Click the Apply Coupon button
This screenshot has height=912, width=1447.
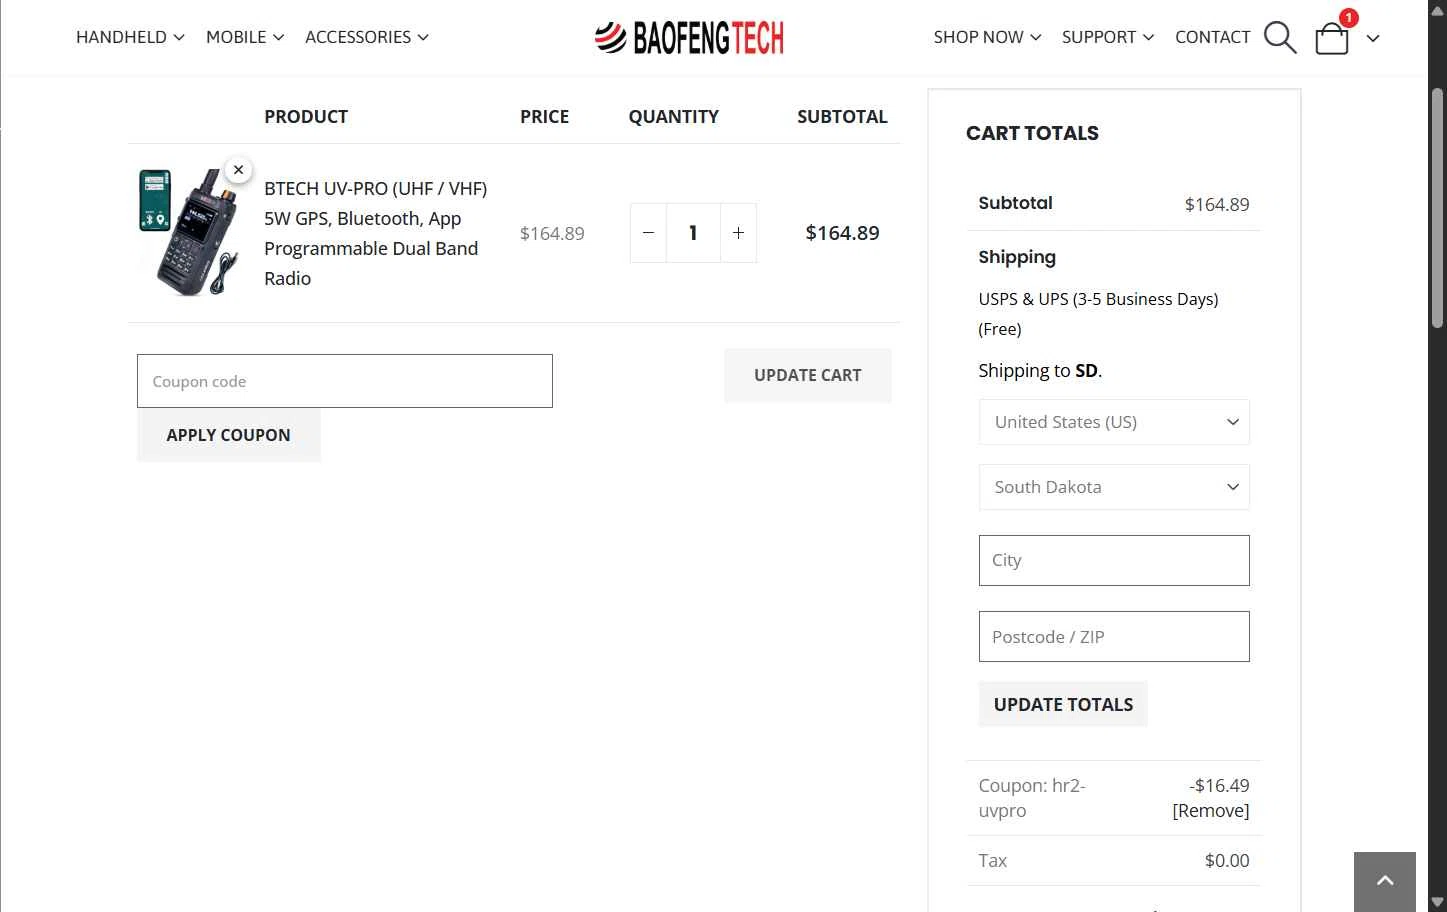tap(229, 435)
